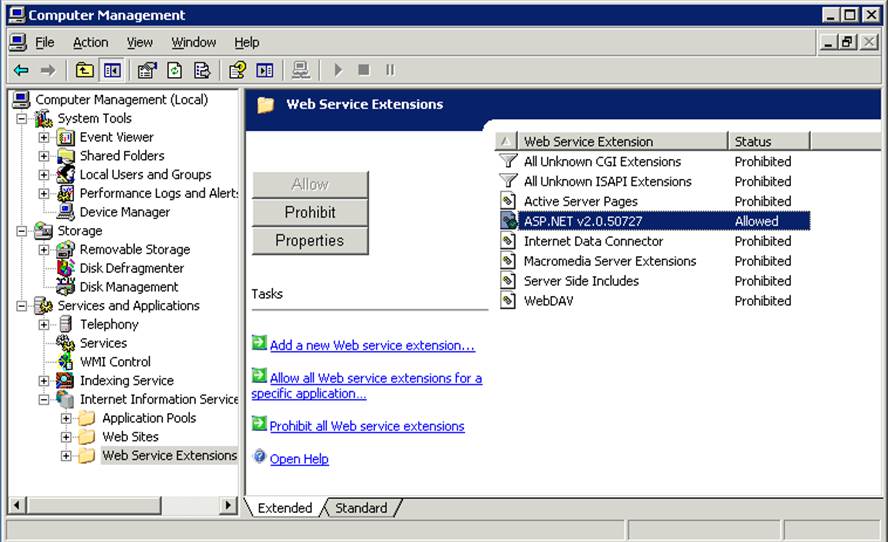The width and height of the screenshot is (888, 542).
Task: Click the Refresh toolbar icon
Action: pyautogui.click(x=175, y=70)
